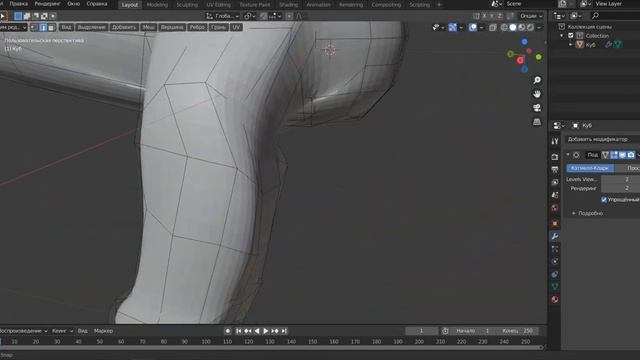Toggle viewport overlays display
Image resolution: width=640 pixels, height=360 pixels.
473,27
